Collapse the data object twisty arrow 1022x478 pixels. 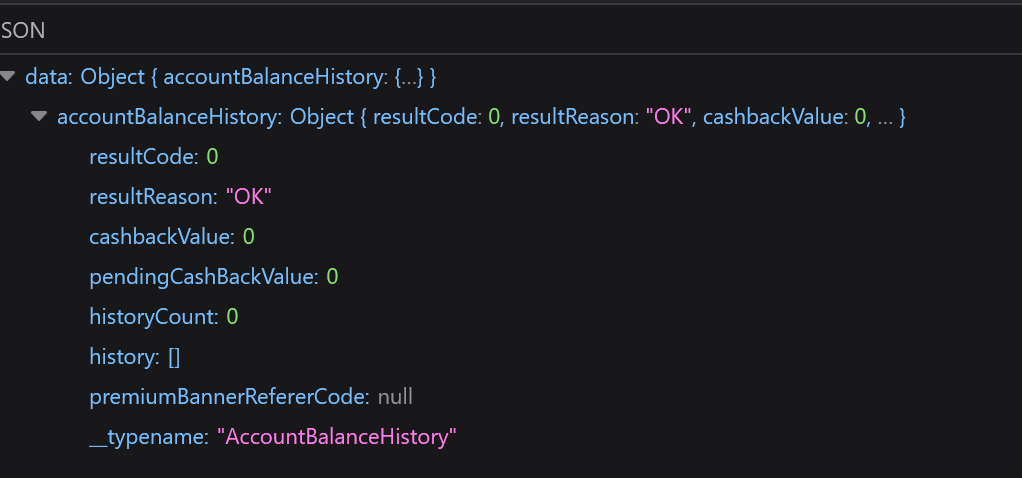(7, 77)
